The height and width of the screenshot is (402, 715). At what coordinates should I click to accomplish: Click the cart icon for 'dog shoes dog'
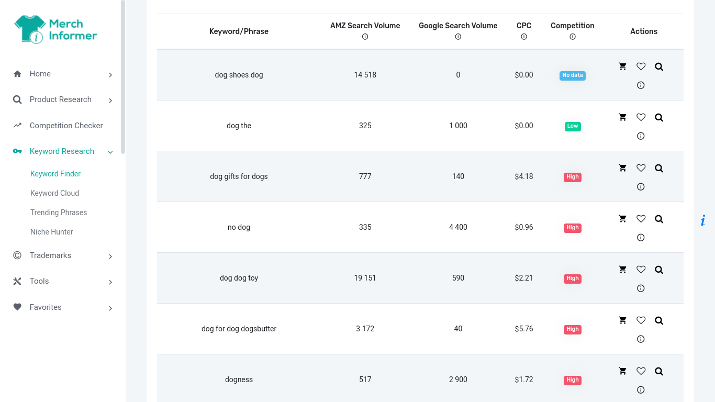622,67
